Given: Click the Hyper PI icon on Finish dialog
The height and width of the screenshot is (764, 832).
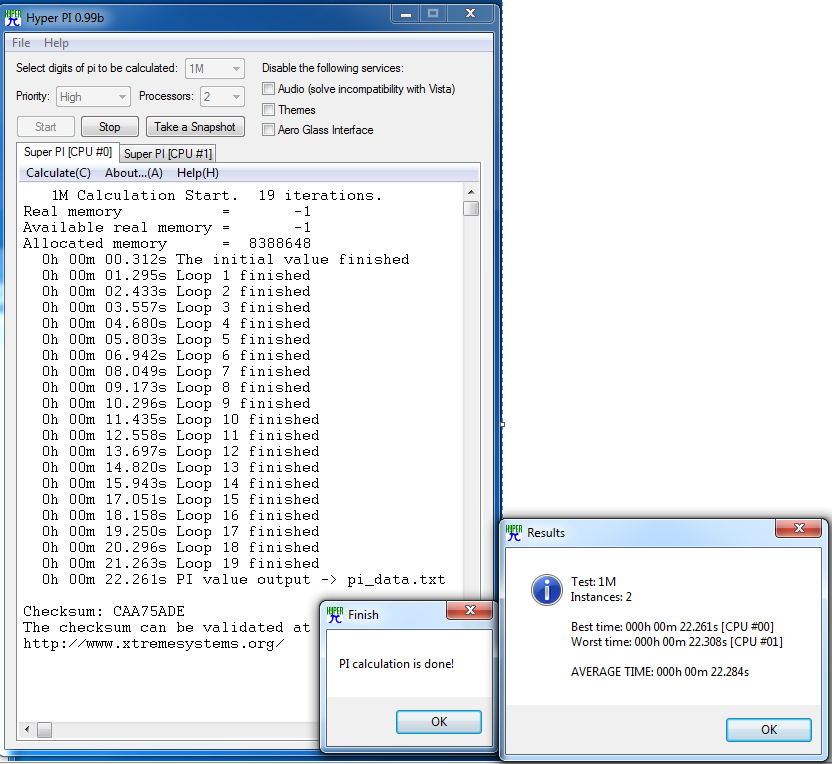Looking at the screenshot, I should tap(333, 613).
